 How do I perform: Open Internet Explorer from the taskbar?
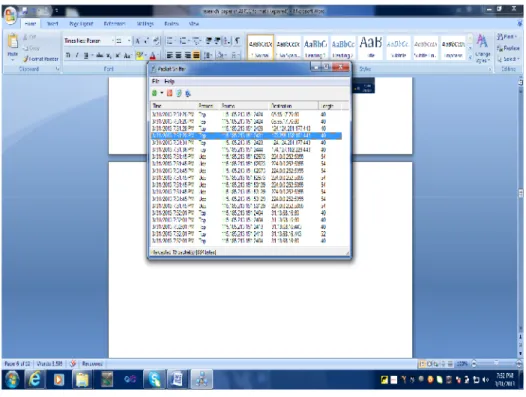(35, 380)
